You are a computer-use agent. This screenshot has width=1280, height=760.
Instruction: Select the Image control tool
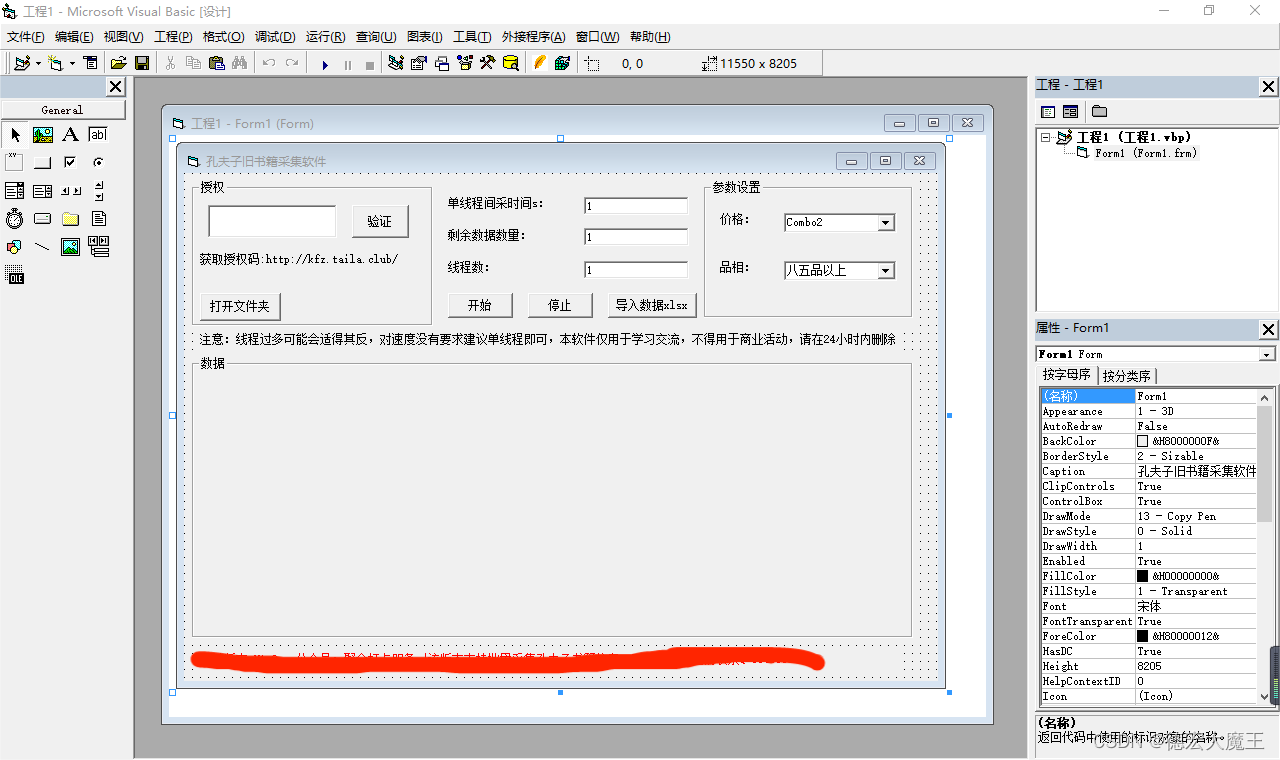[x=70, y=246]
